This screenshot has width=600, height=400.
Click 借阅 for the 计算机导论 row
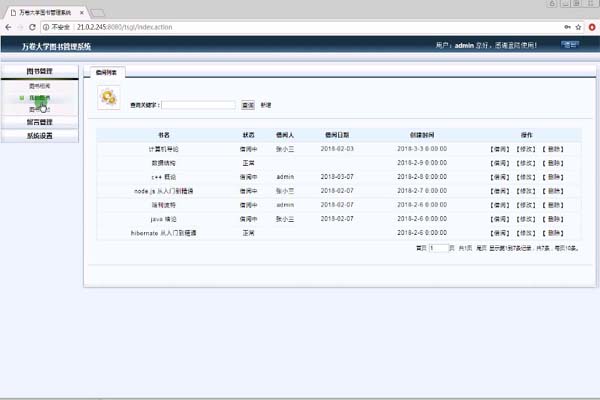tap(500, 148)
